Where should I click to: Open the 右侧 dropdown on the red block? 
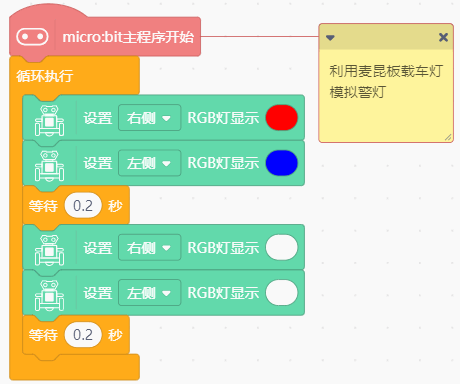tap(150, 118)
